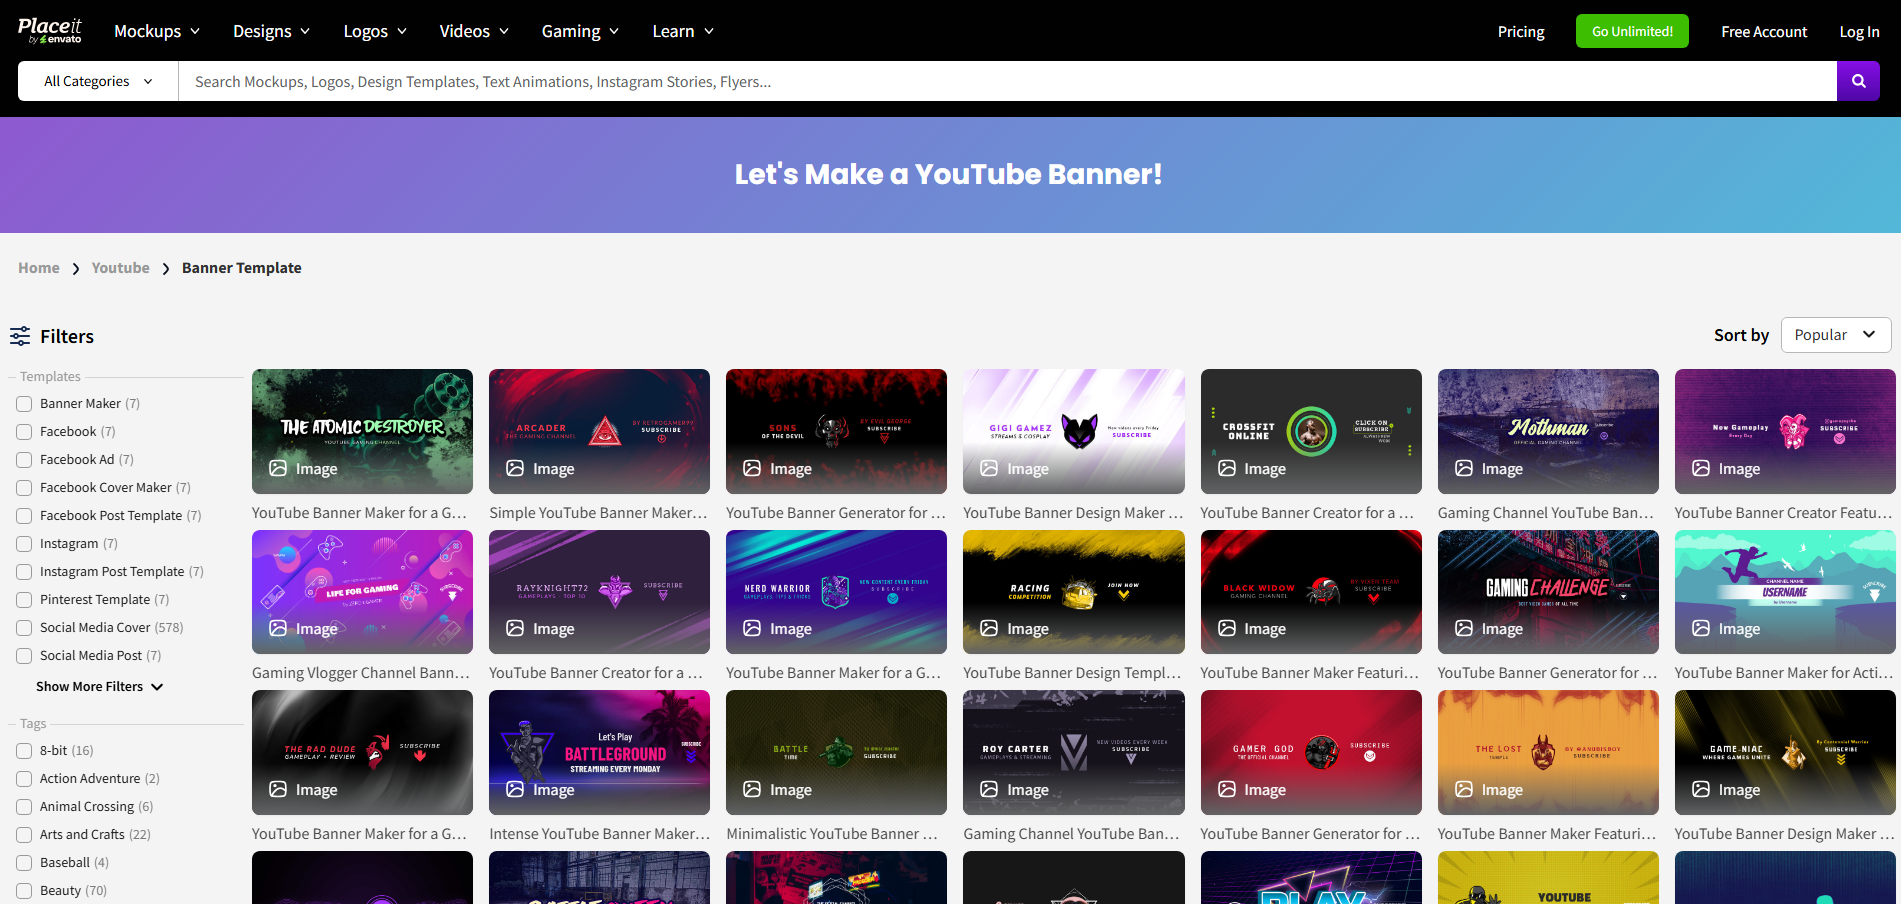The width and height of the screenshot is (1901, 904).
Task: Open the All Categories dropdown
Action: pyautogui.click(x=96, y=81)
